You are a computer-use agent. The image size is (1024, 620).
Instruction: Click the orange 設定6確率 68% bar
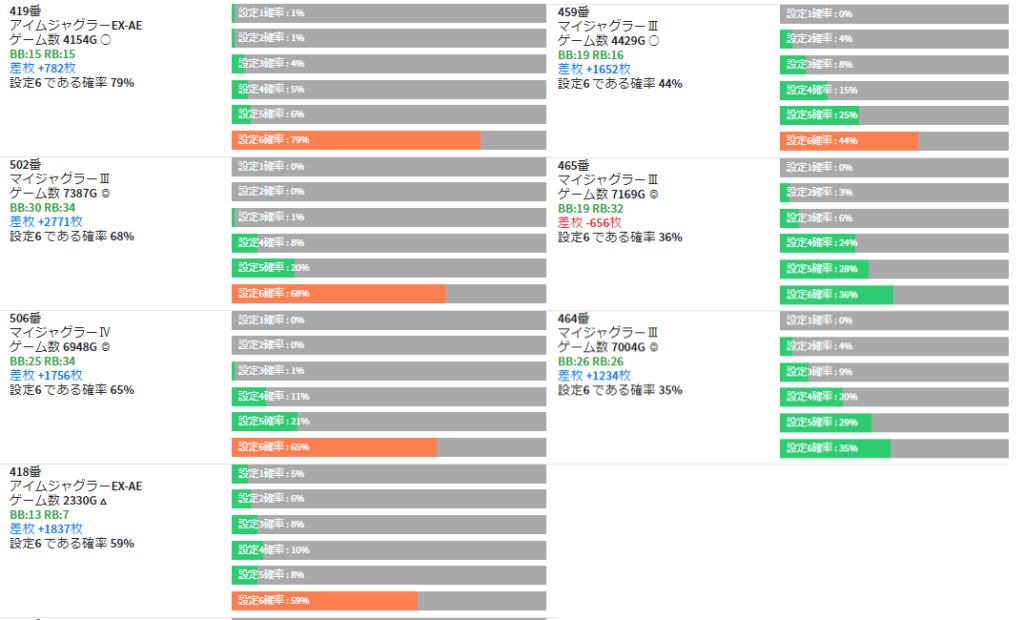click(338, 293)
